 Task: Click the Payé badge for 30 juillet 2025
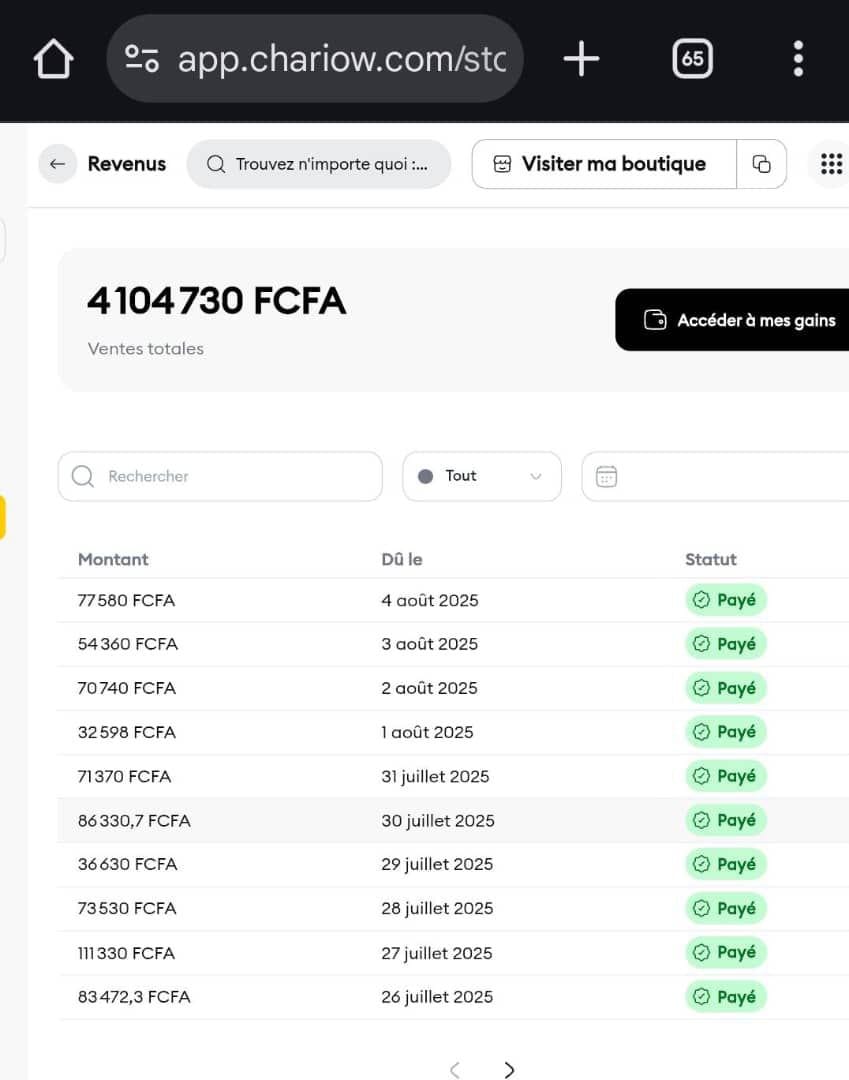coord(725,820)
